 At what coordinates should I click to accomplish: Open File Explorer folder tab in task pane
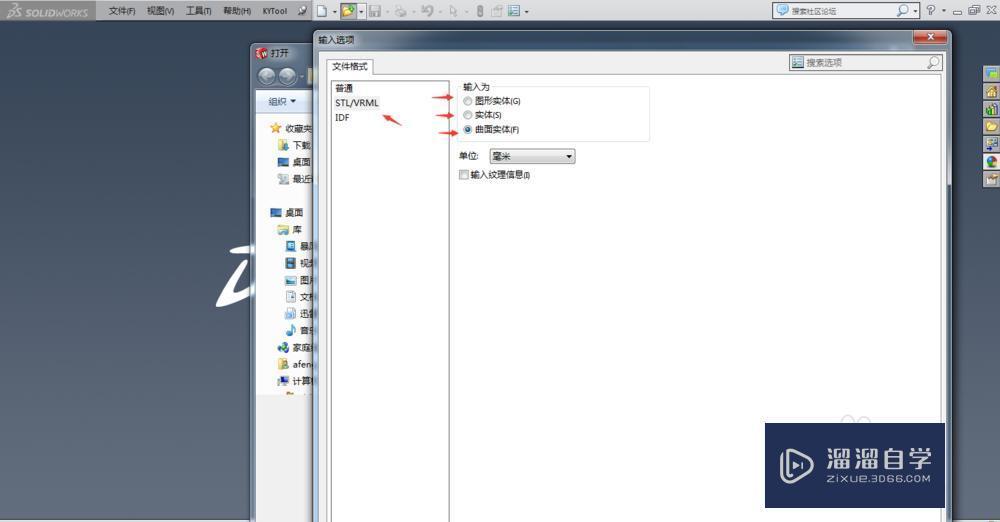(x=991, y=126)
